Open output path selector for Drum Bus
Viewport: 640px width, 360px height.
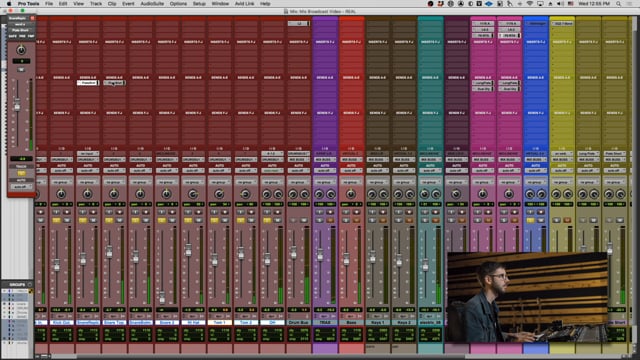coord(298,160)
